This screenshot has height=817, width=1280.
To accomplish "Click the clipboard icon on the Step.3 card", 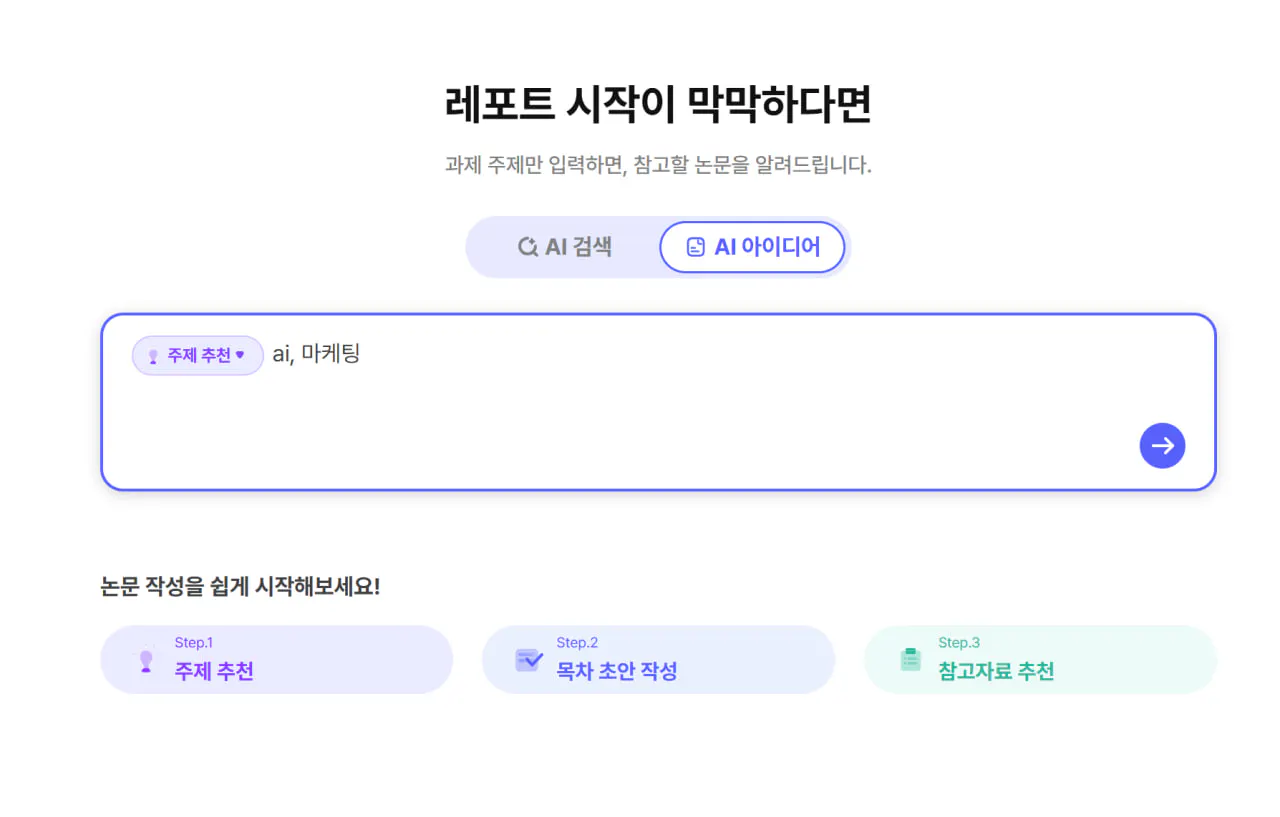I will click(x=911, y=660).
